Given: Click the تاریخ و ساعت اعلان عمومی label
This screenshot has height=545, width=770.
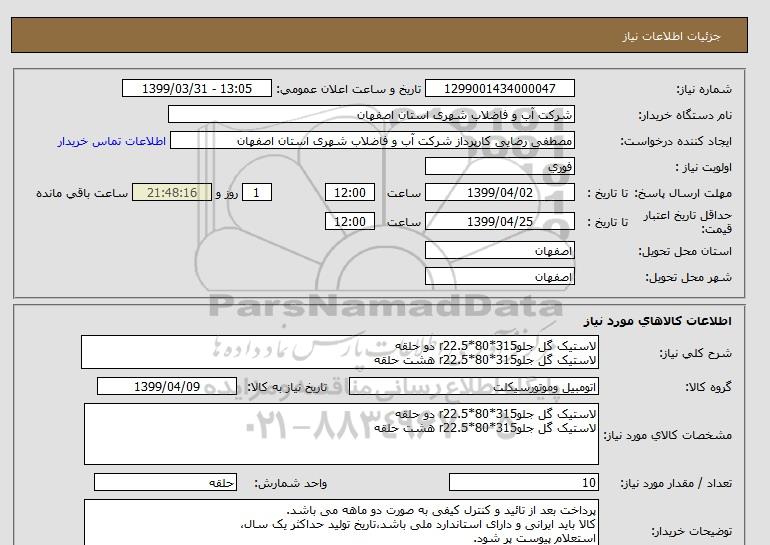Looking at the screenshot, I should 349,89.
